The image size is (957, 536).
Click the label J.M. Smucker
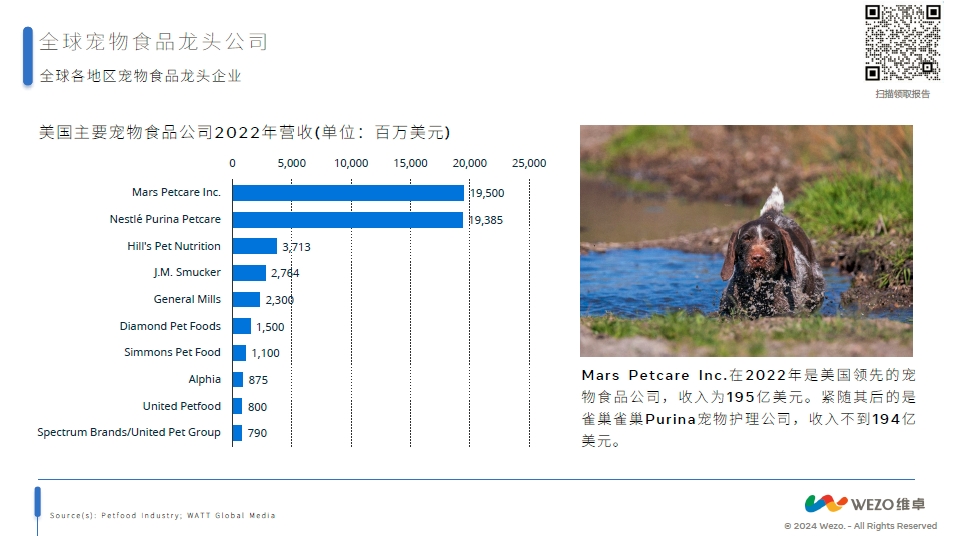coord(187,272)
